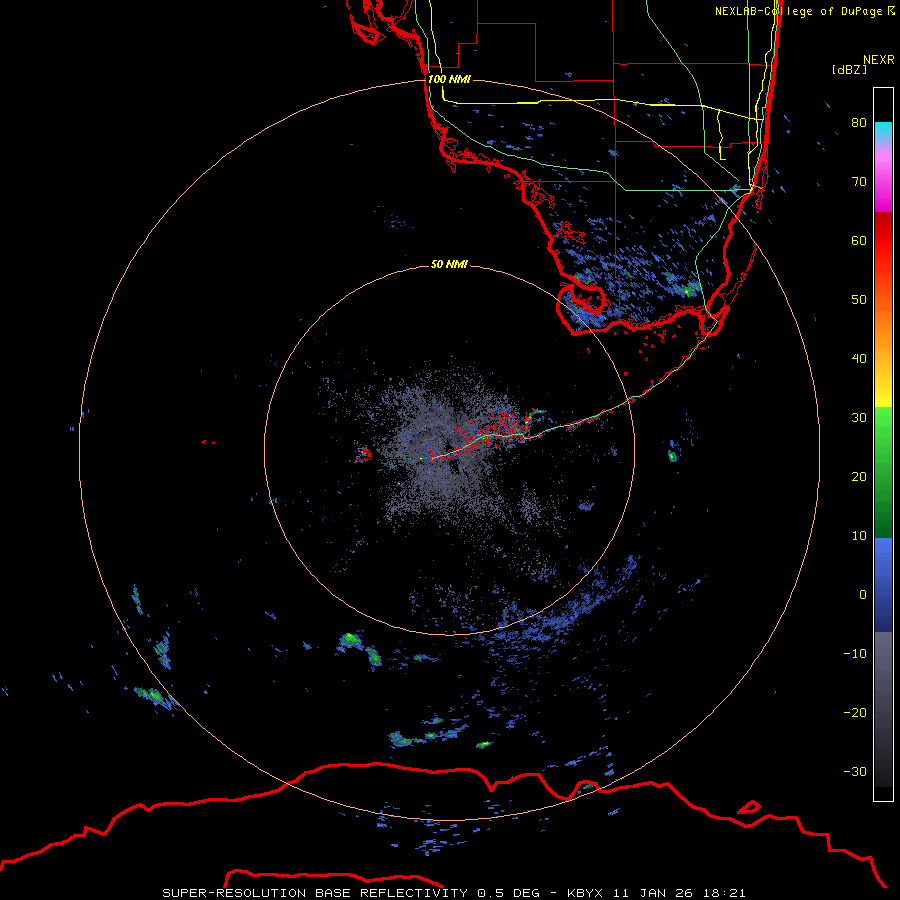The height and width of the screenshot is (900, 900).
Task: Click the [dBZ] units label
Action: (x=849, y=70)
